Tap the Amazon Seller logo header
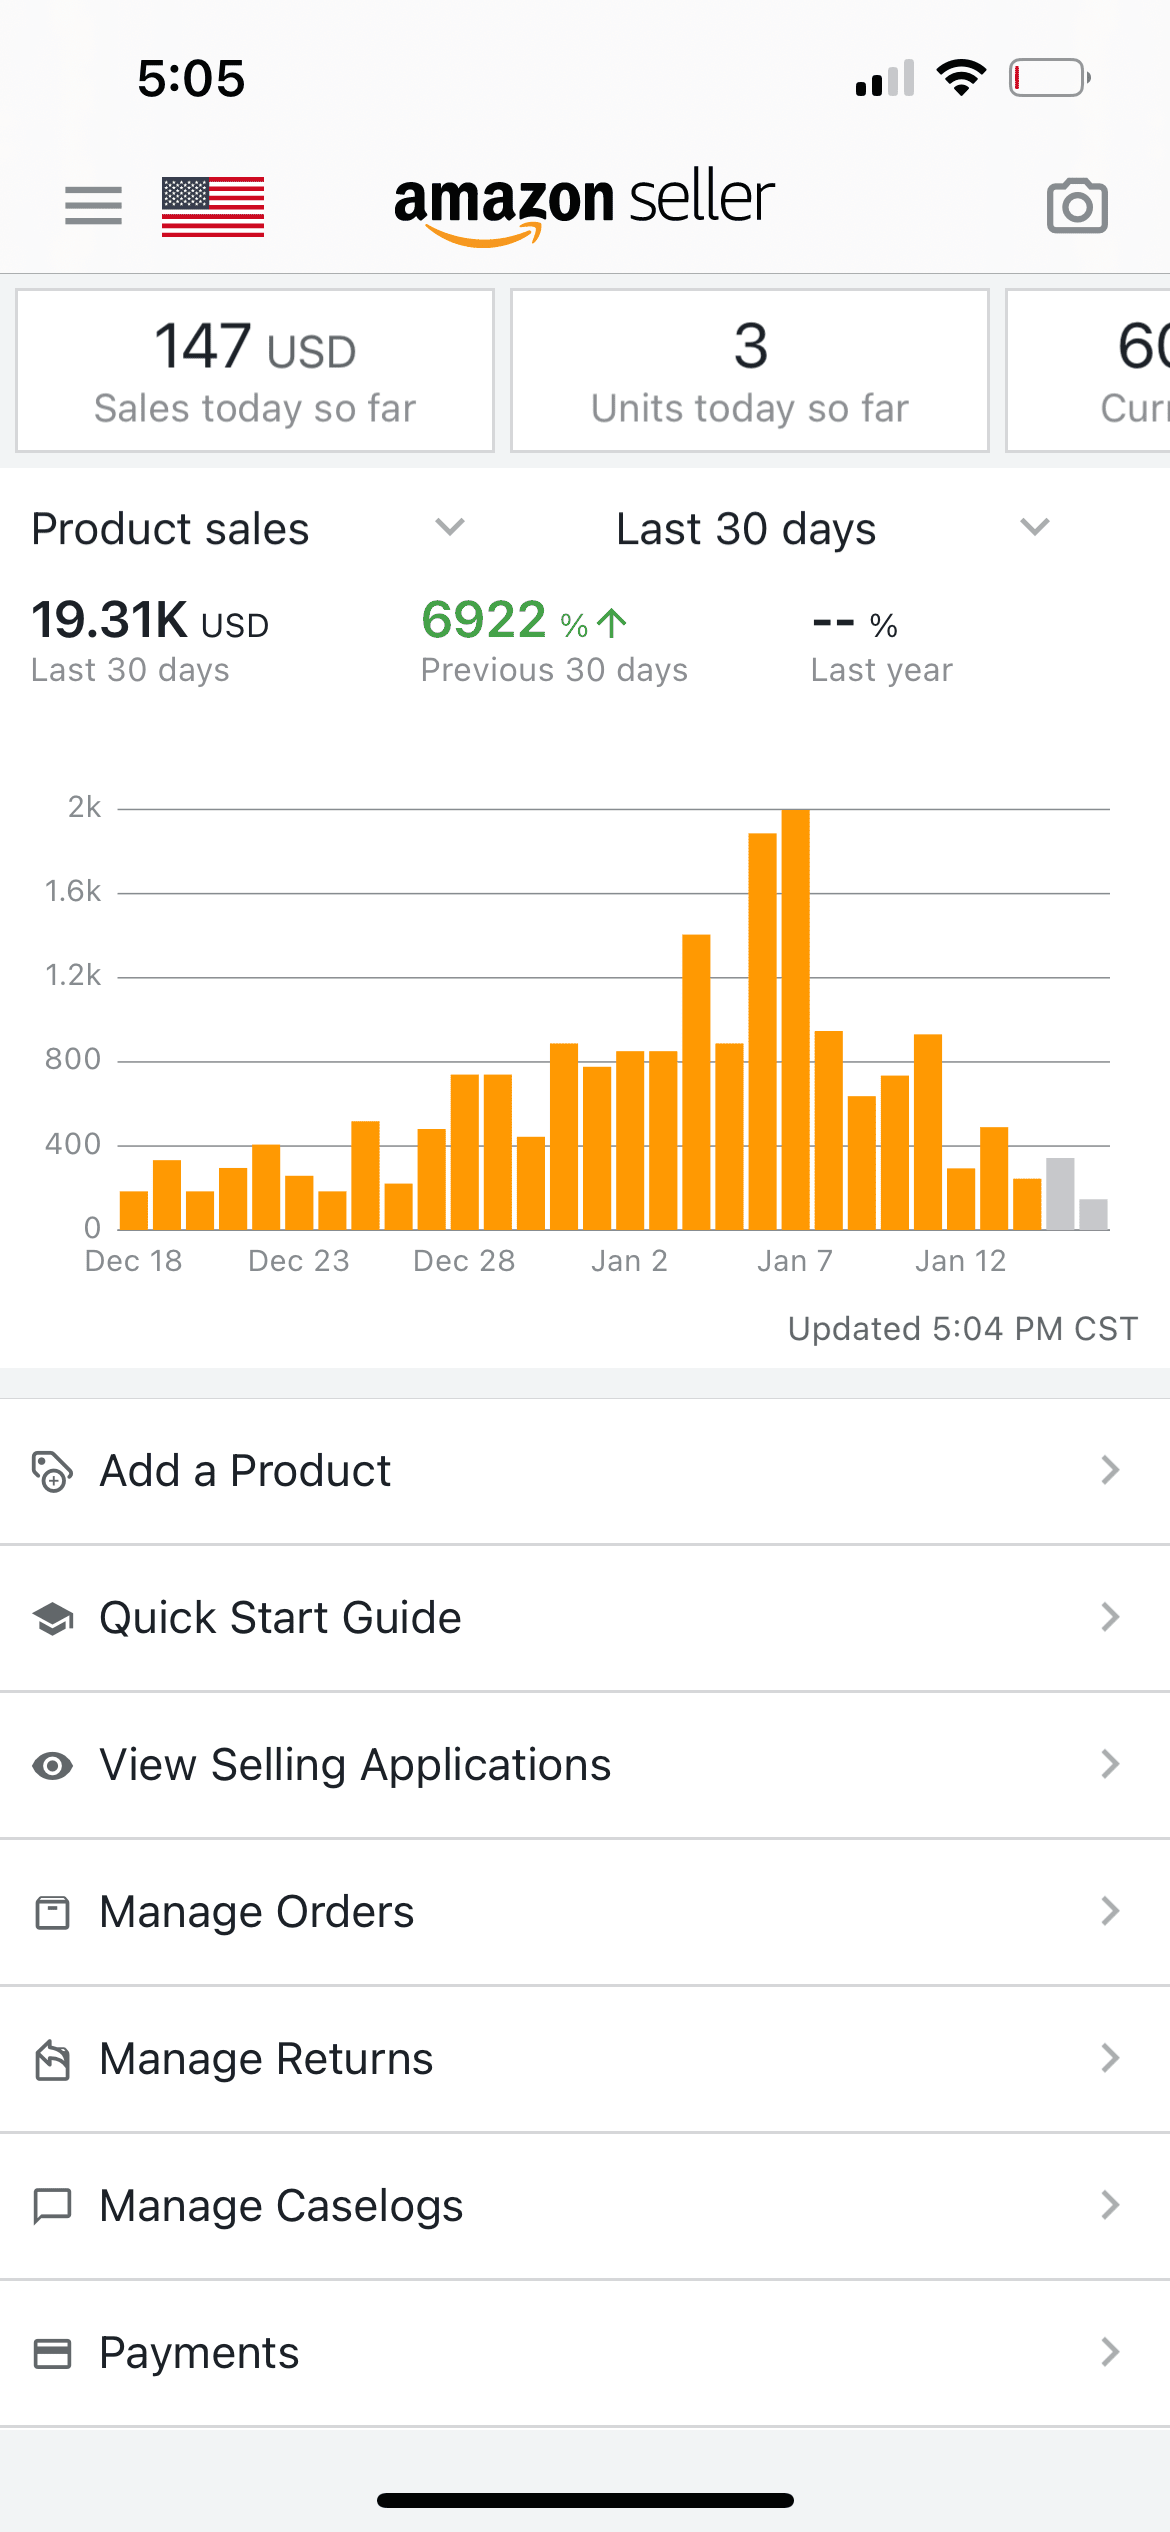The image size is (1170, 2532). pos(584,203)
